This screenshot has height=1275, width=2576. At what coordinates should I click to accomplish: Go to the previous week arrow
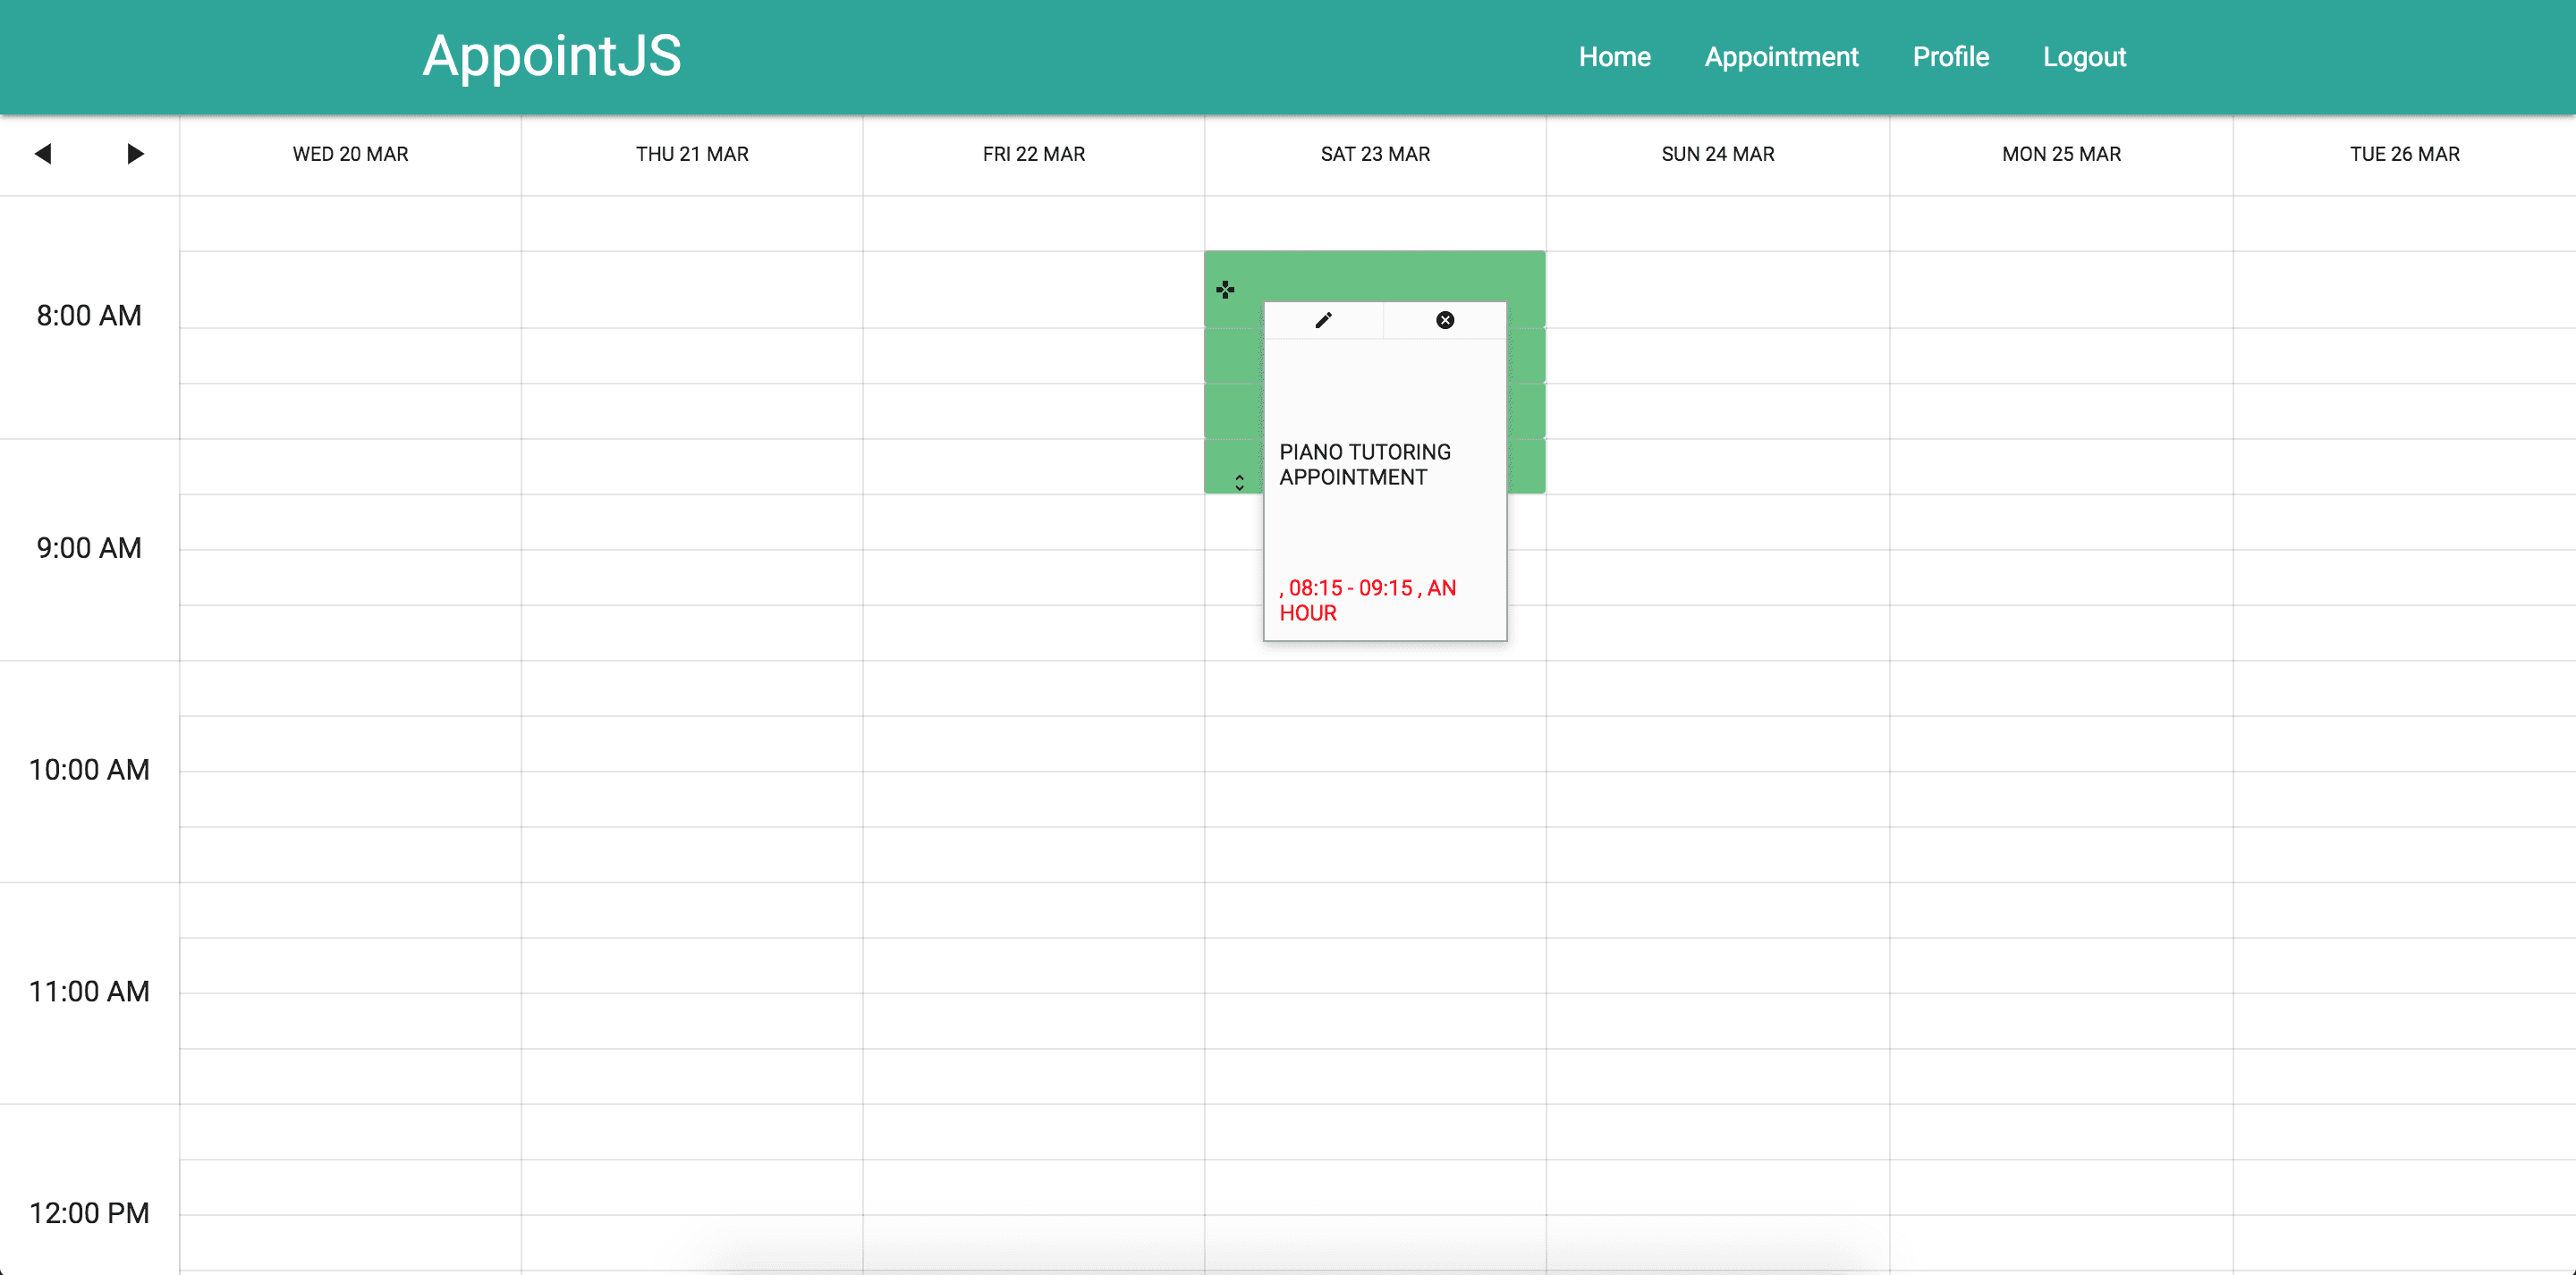click(43, 154)
